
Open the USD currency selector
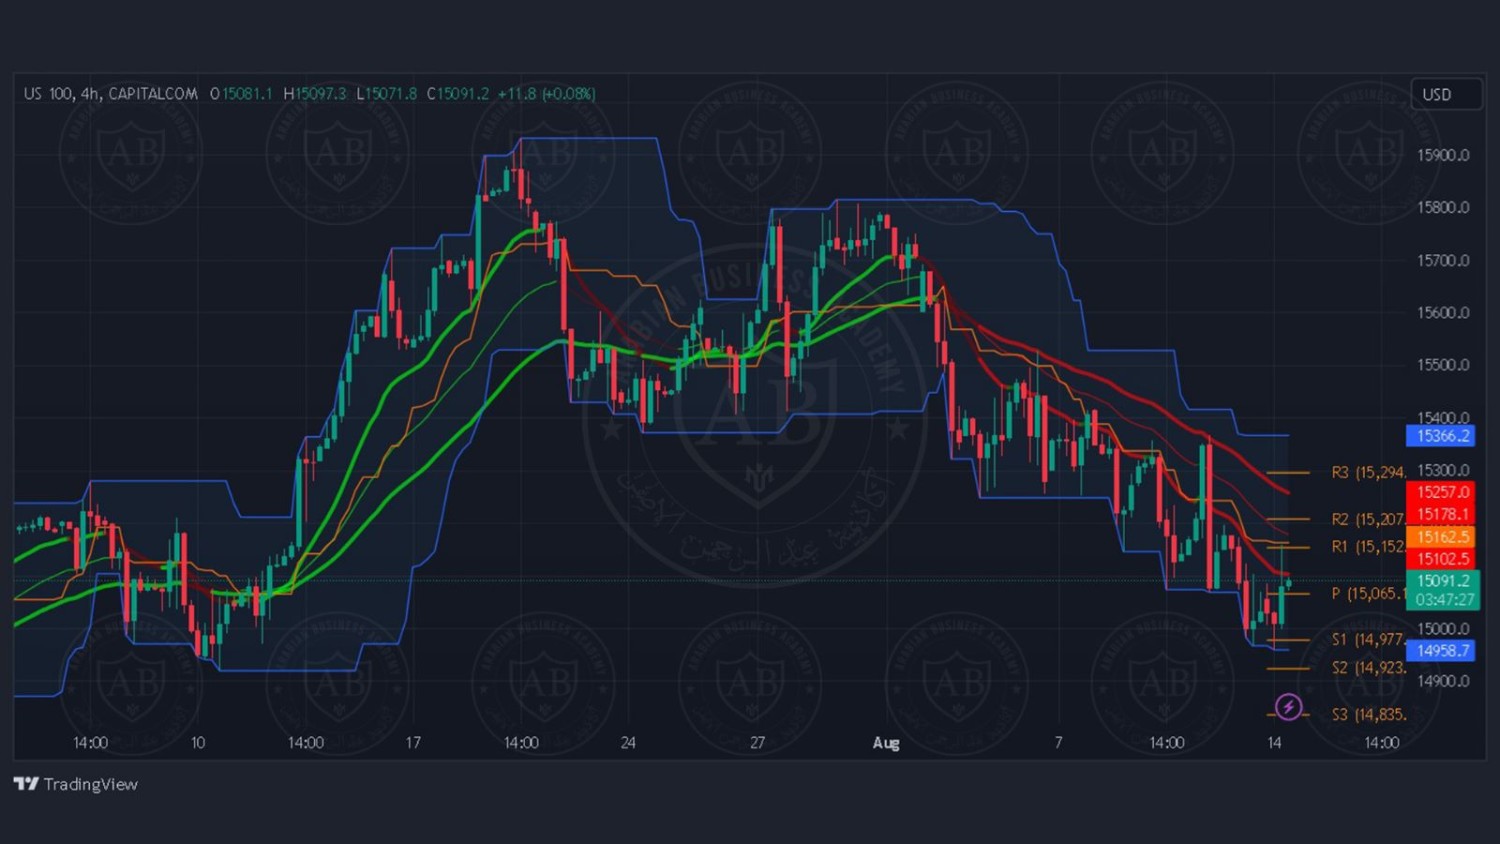(x=1445, y=94)
